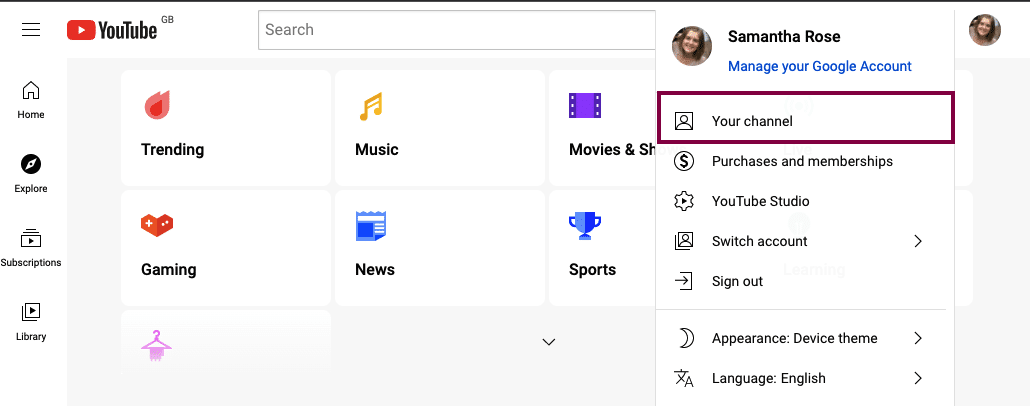Click the YouTube Studio gear icon
This screenshot has height=406, width=1030.
coord(684,201)
